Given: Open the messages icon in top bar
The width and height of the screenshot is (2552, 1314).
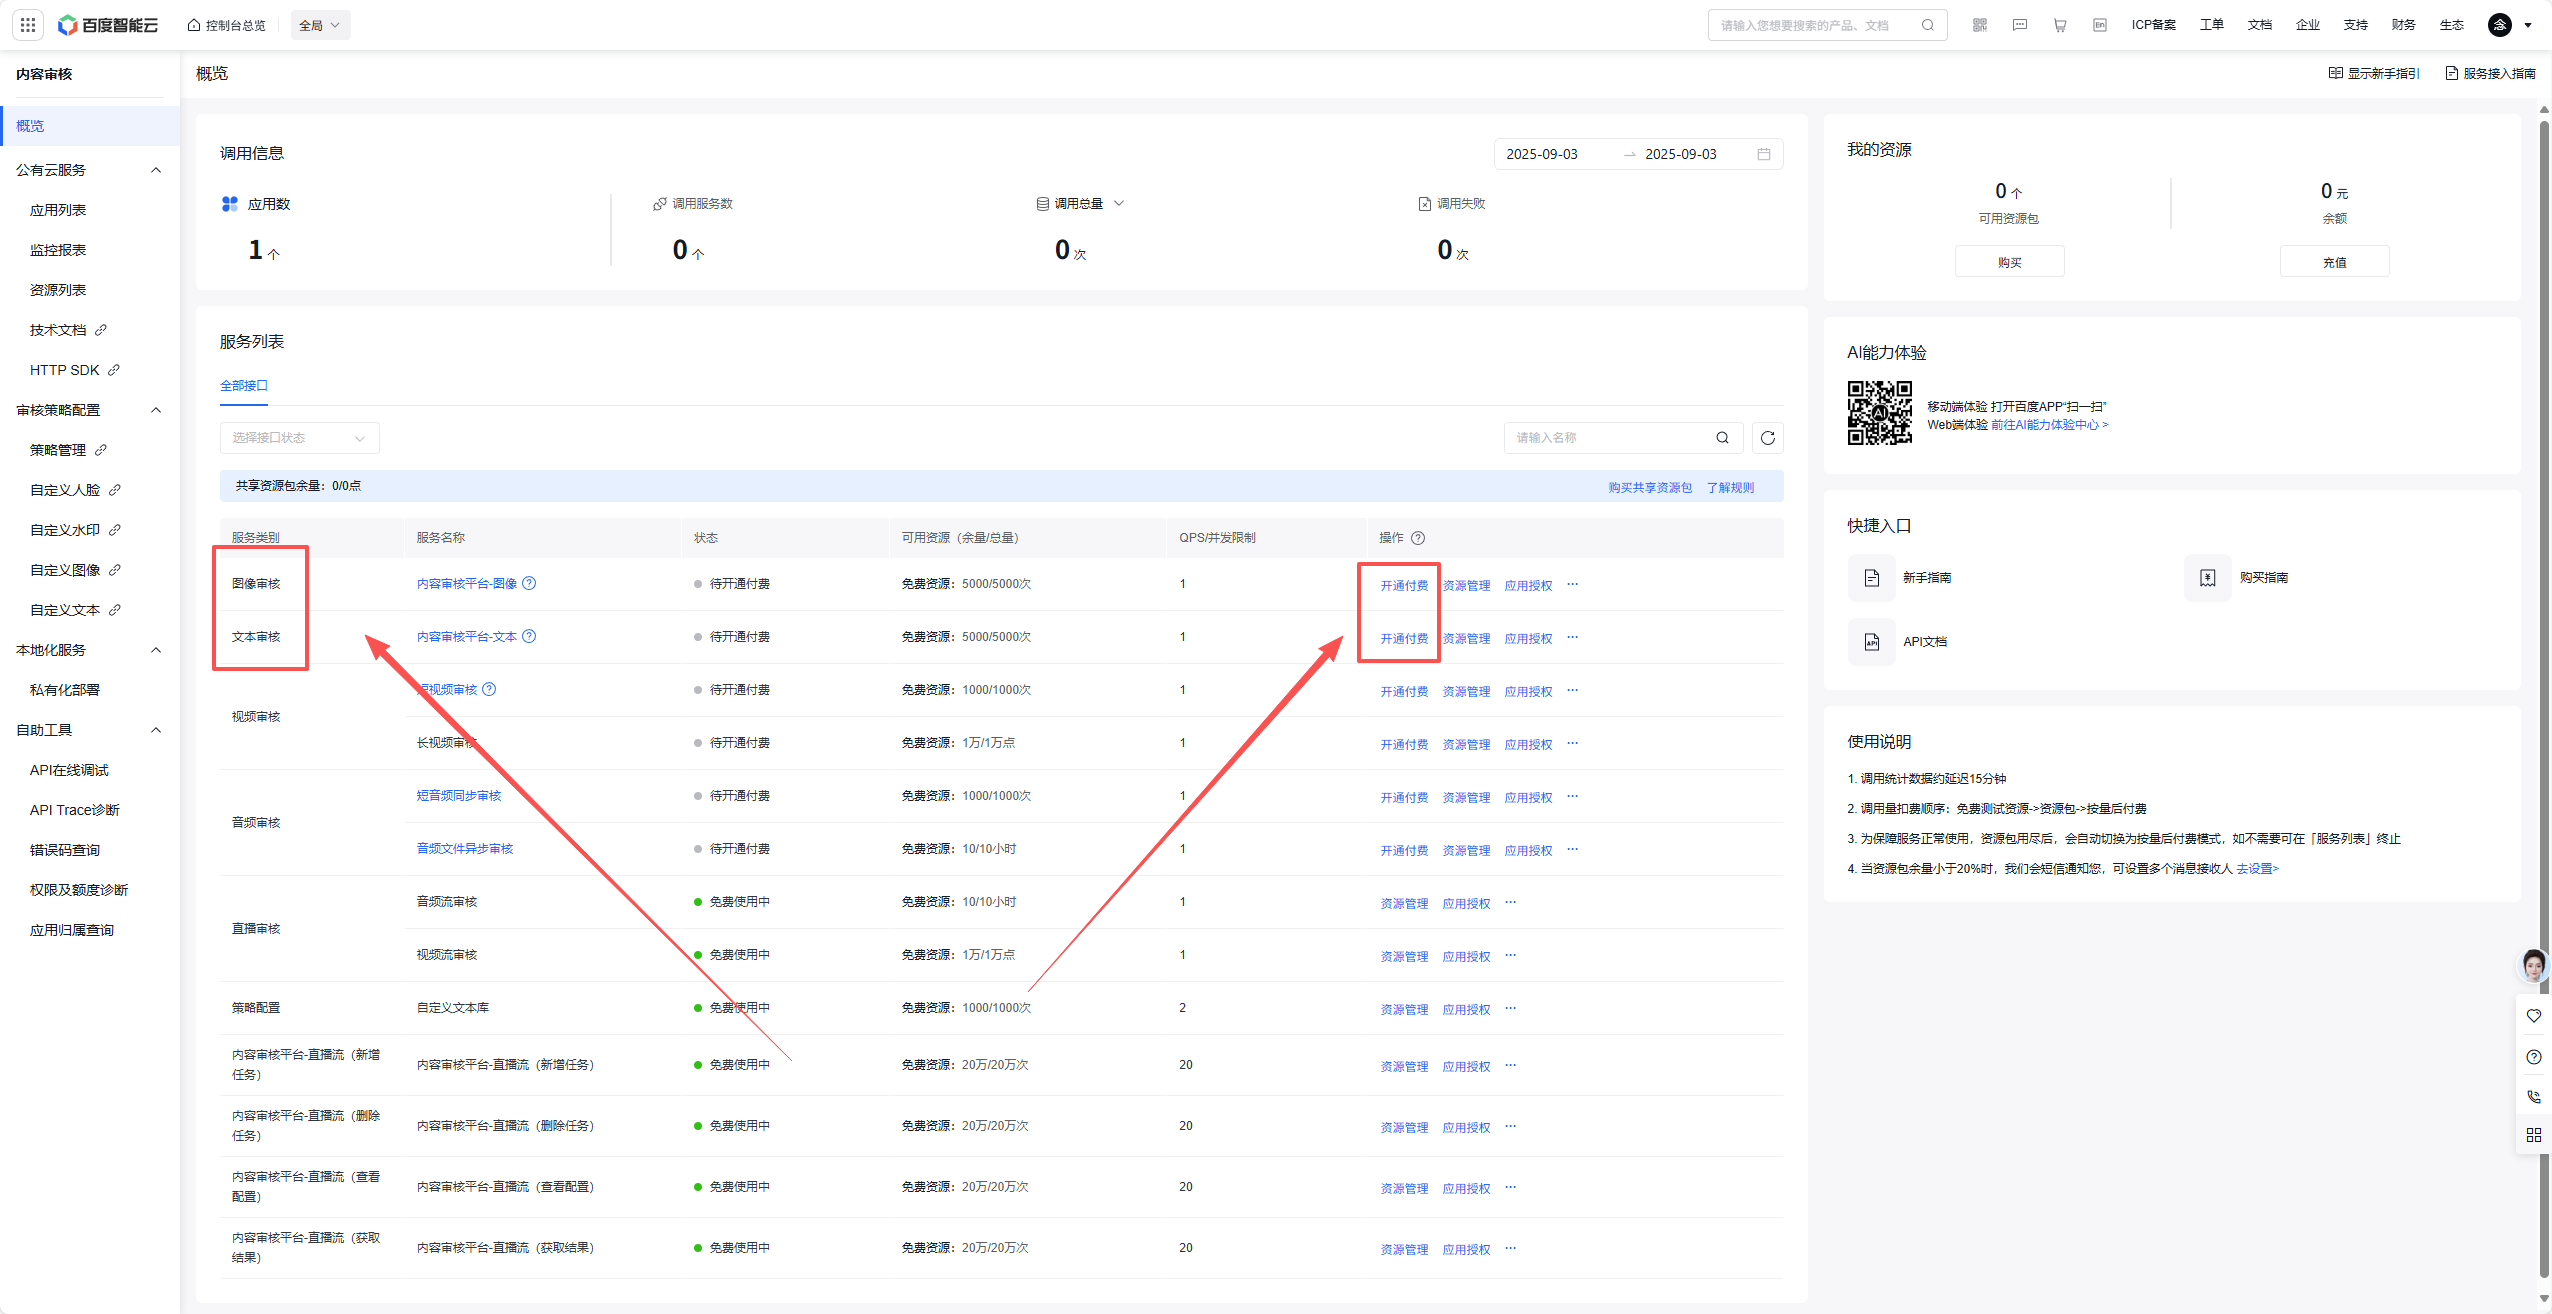Looking at the screenshot, I should click(2020, 25).
